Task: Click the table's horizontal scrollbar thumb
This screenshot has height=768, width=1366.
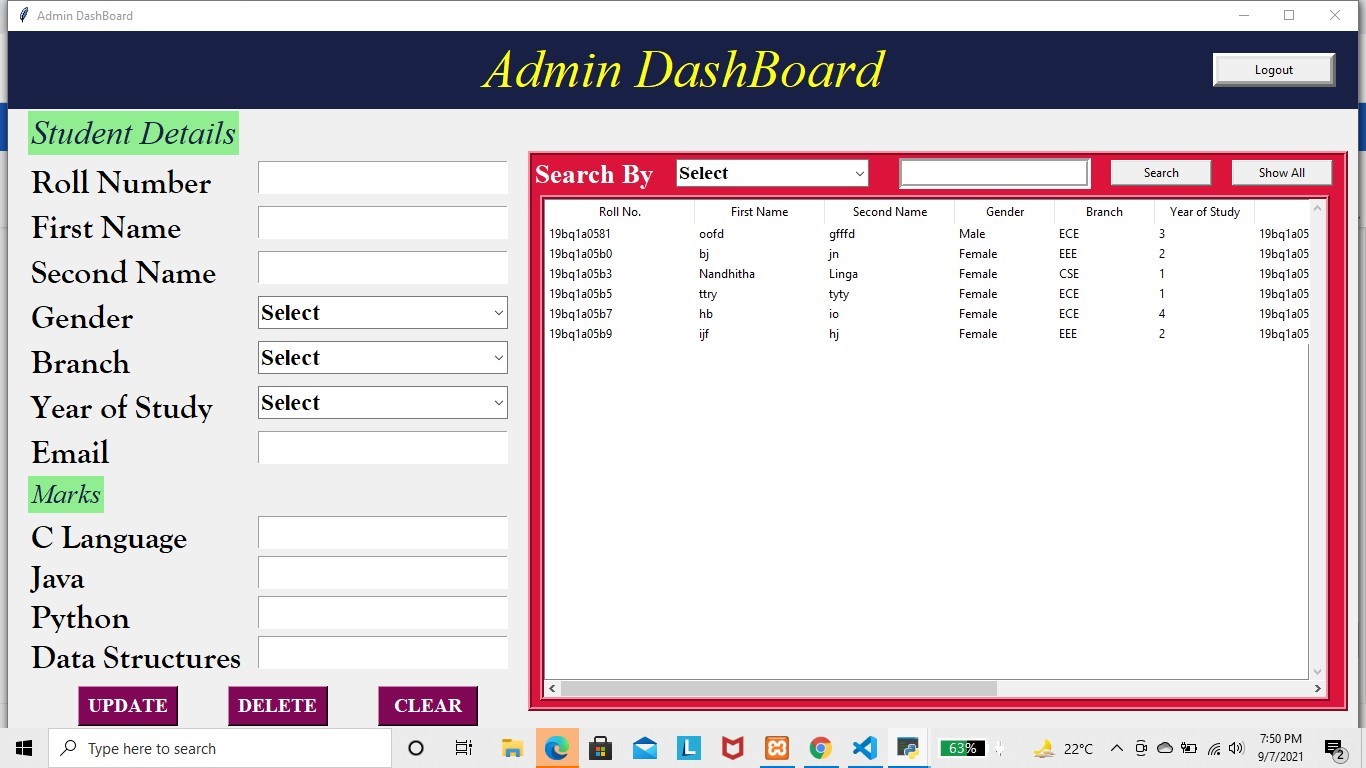Action: pos(779,688)
